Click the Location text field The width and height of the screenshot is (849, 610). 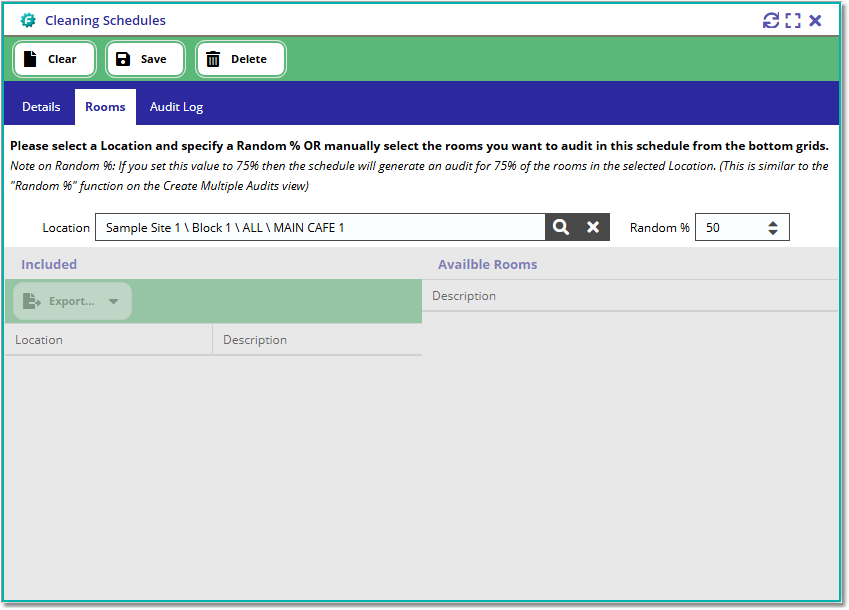(320, 227)
